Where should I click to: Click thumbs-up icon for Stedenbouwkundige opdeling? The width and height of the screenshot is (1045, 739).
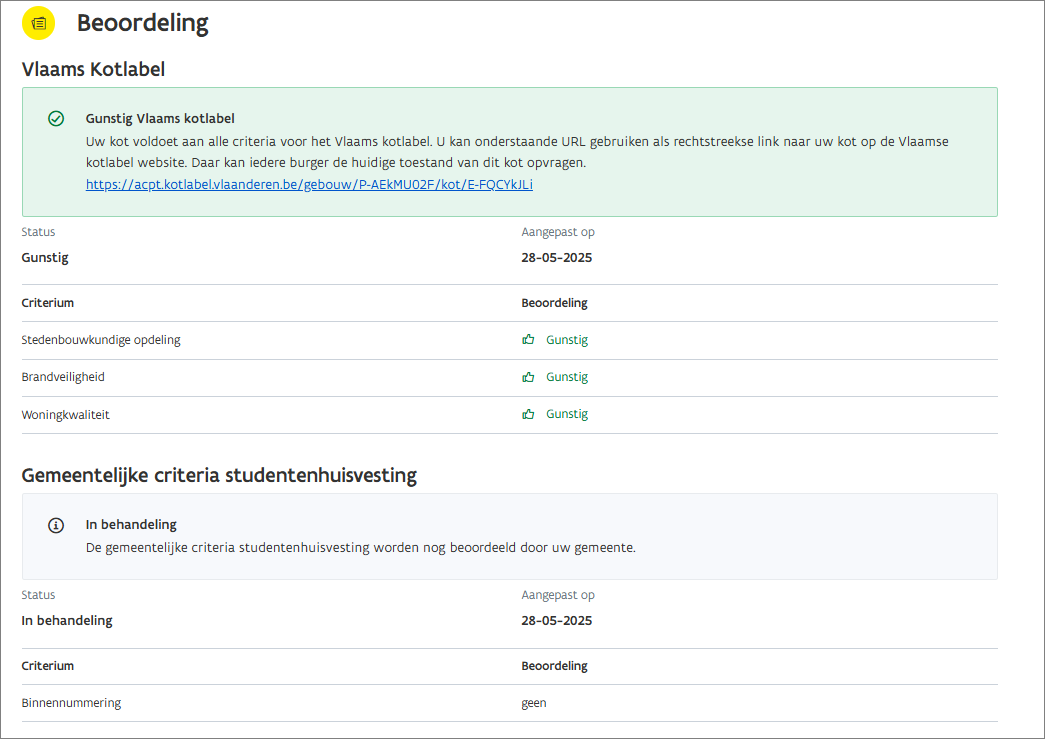[528, 340]
